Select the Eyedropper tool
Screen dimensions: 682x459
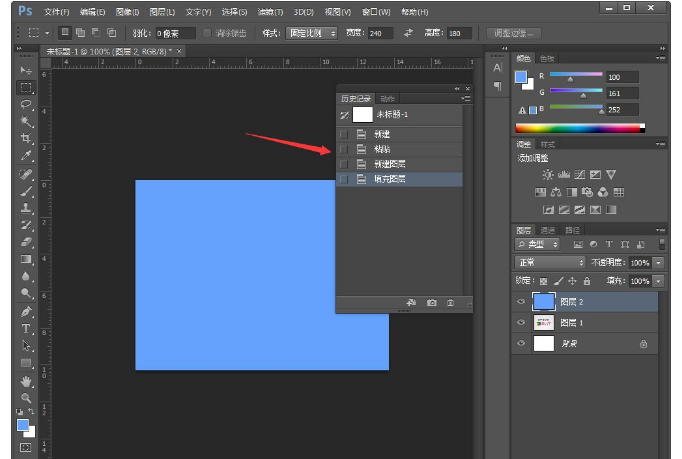(26, 156)
